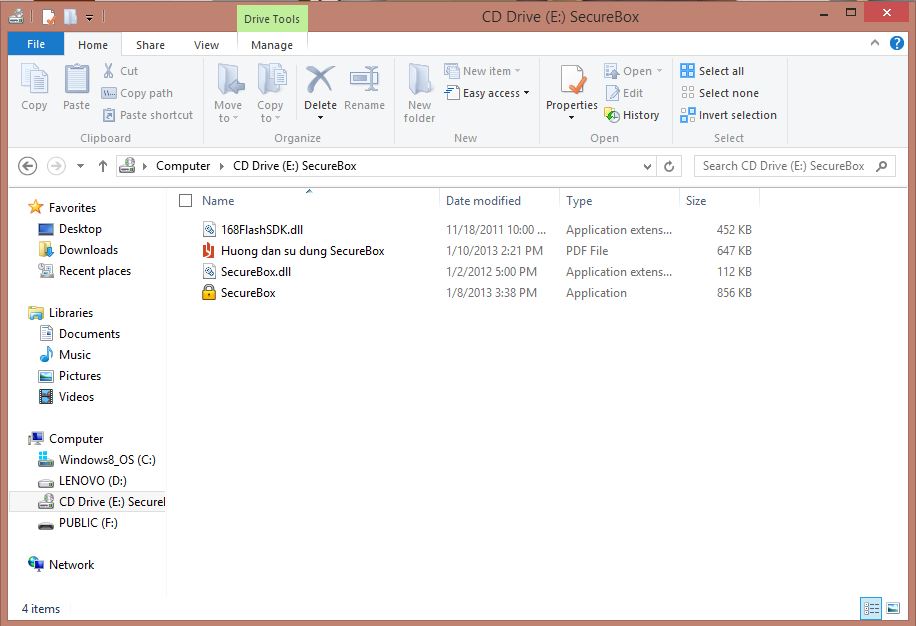Click the Select none option
The image size is (916, 626).
[x=719, y=93]
